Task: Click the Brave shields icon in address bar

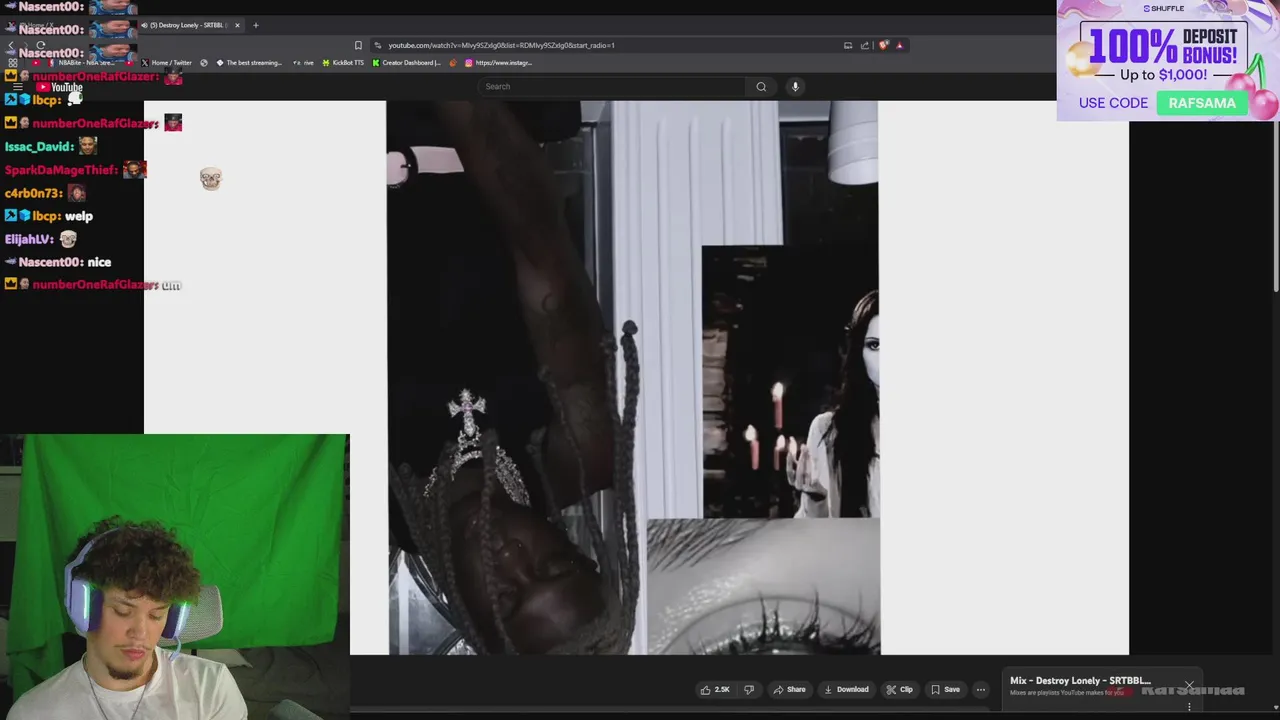Action: 883,45
